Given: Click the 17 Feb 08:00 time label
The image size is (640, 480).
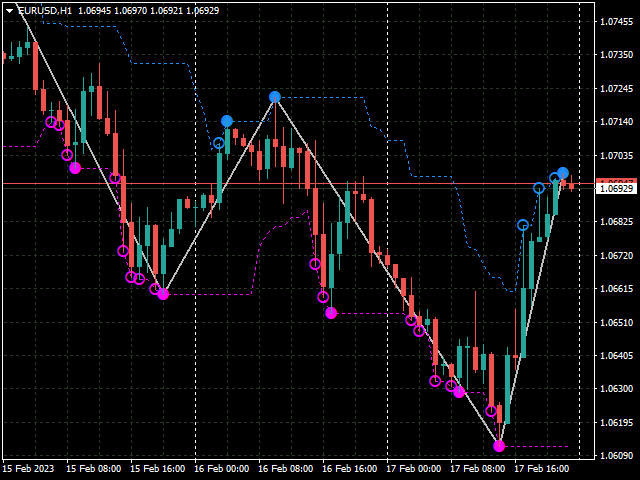Looking at the screenshot, I should tap(478, 469).
